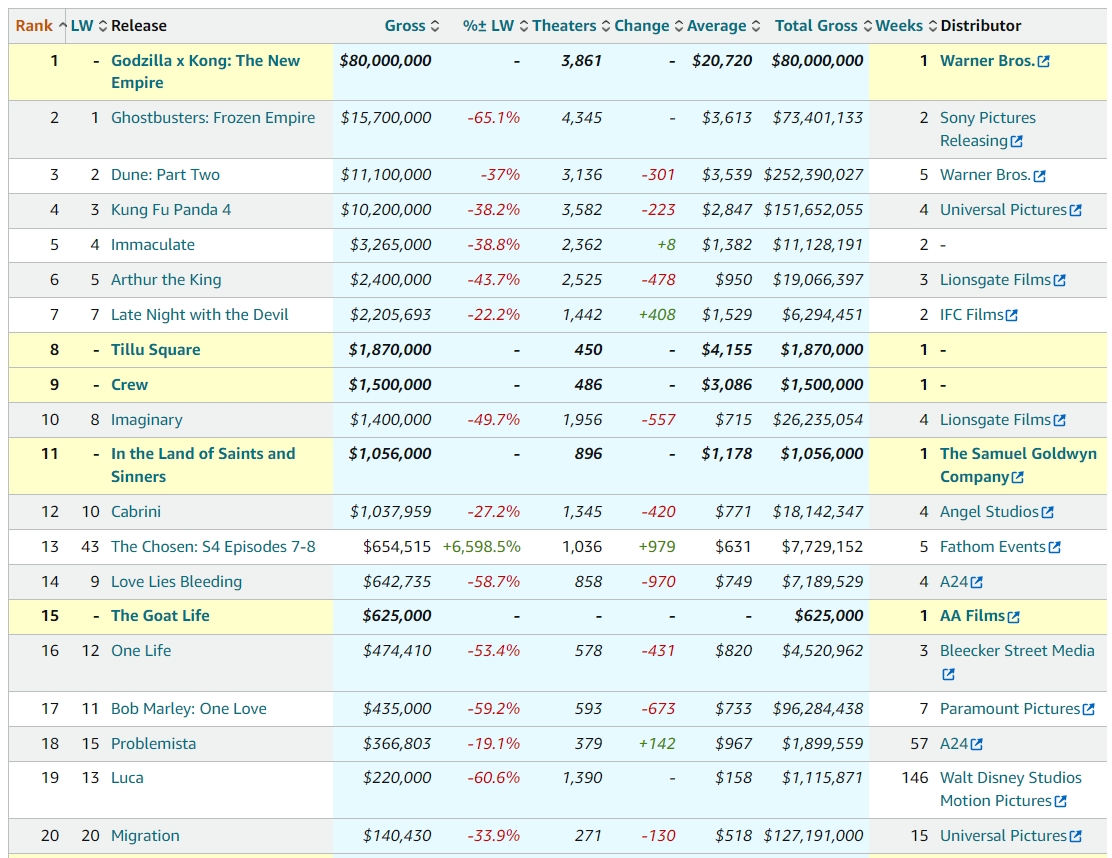This screenshot has width=1112, height=858.
Task: Open The Chosen: S4 Episodes 7-8
Action: point(213,547)
